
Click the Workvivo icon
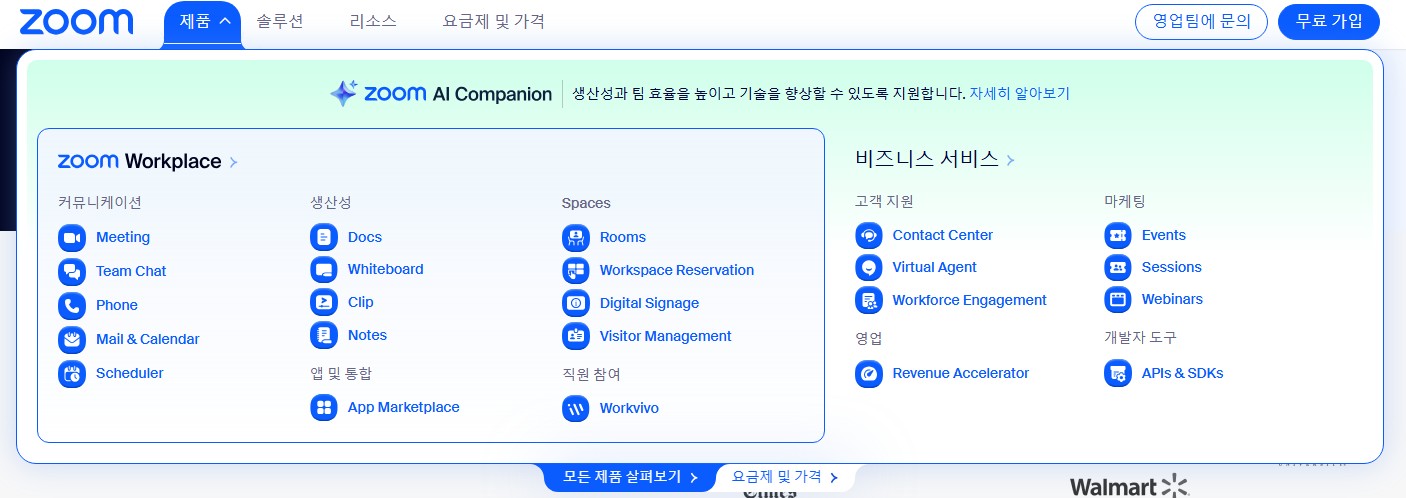point(576,409)
